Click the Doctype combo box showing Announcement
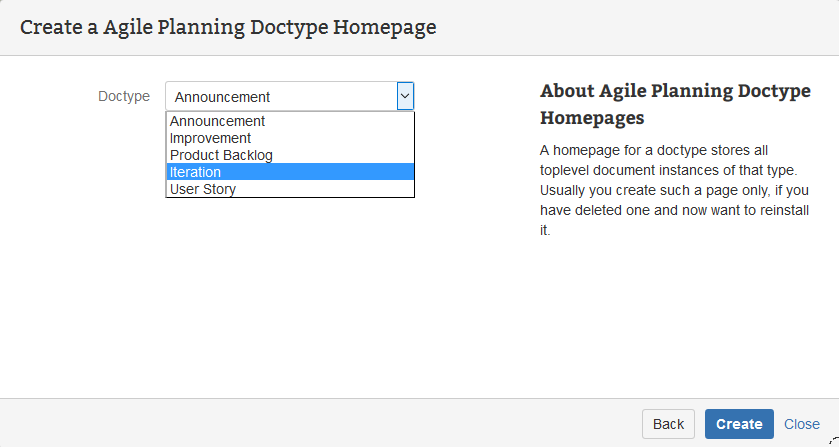This screenshot has height=447, width=839. click(280, 97)
